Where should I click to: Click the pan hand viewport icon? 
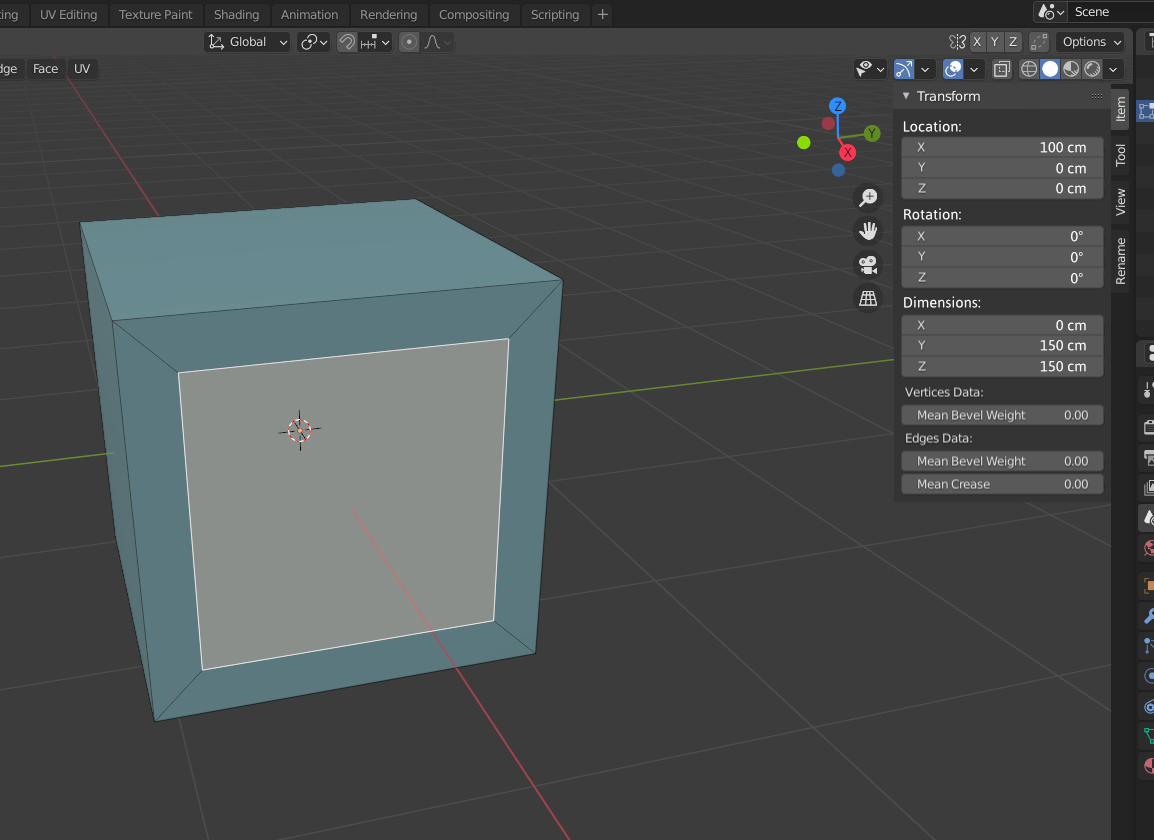click(x=868, y=231)
